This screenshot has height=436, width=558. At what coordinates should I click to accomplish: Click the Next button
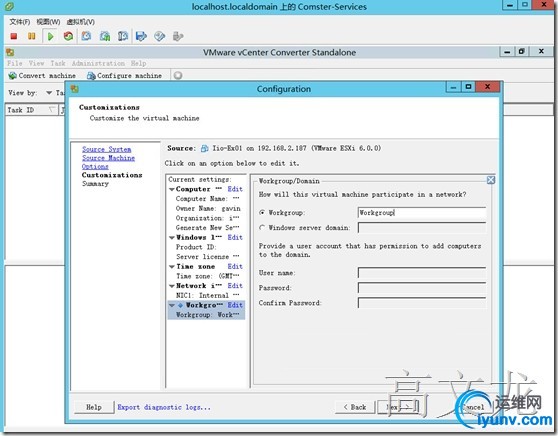coord(398,407)
